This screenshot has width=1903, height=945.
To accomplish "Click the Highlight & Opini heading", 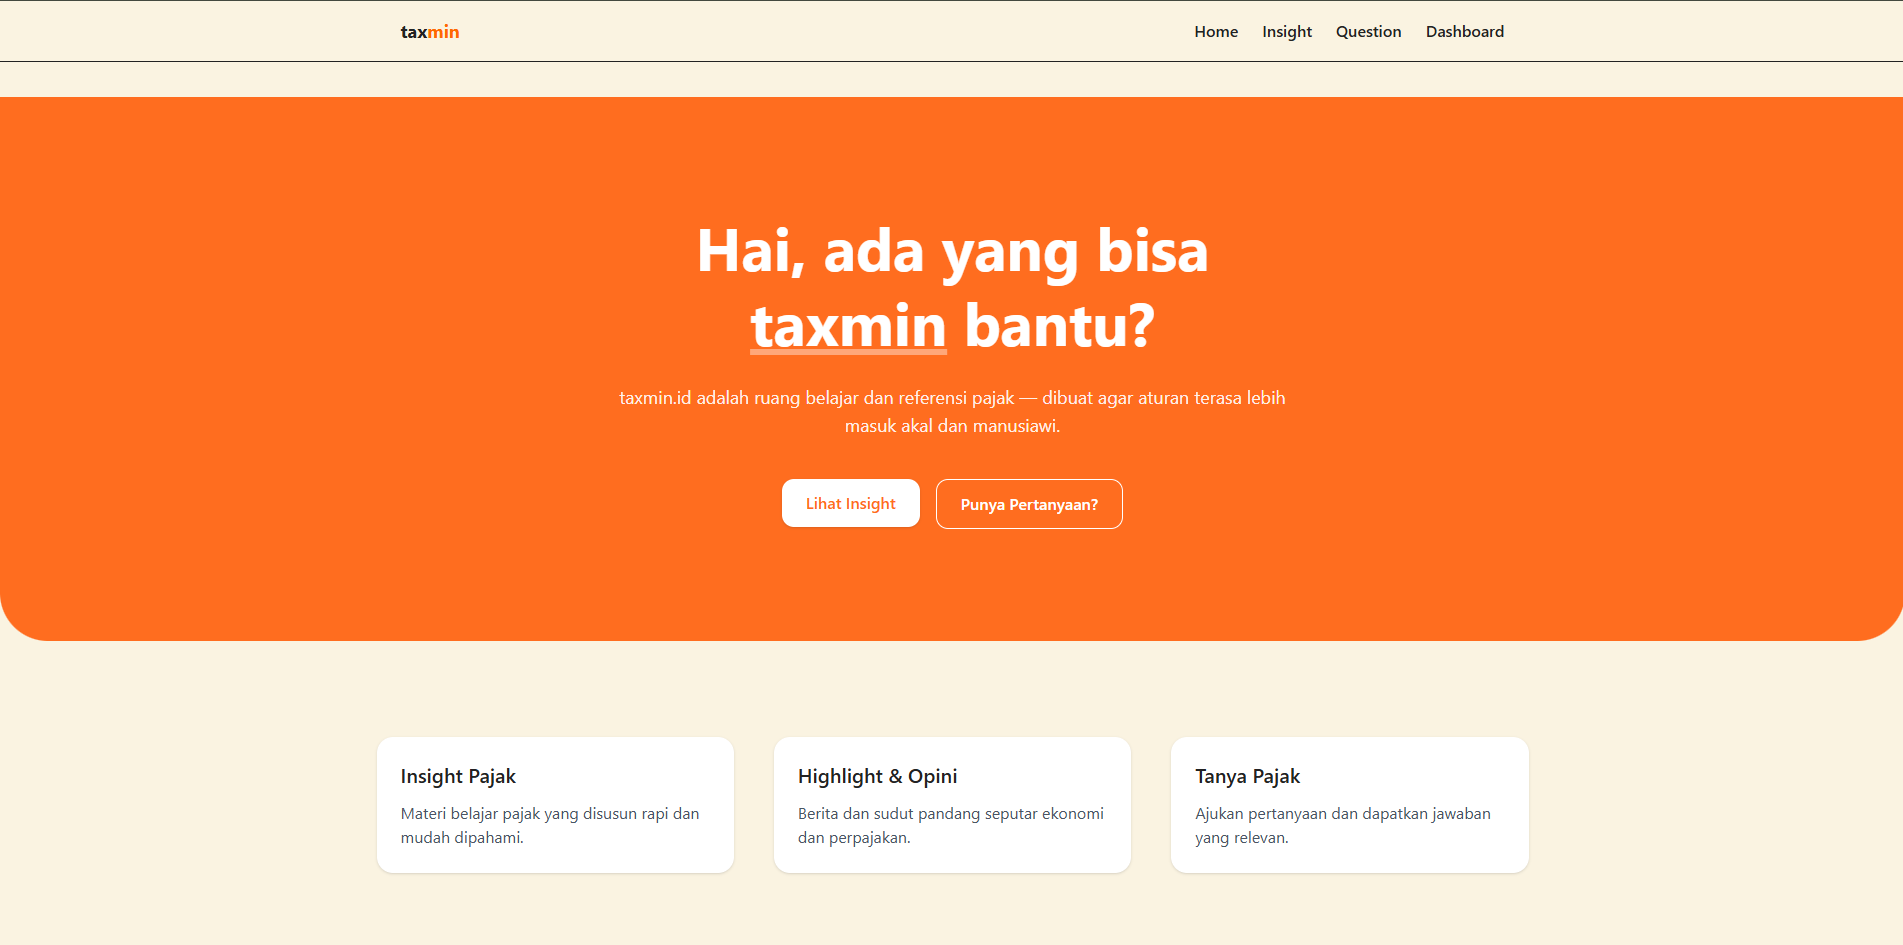I will (877, 776).
